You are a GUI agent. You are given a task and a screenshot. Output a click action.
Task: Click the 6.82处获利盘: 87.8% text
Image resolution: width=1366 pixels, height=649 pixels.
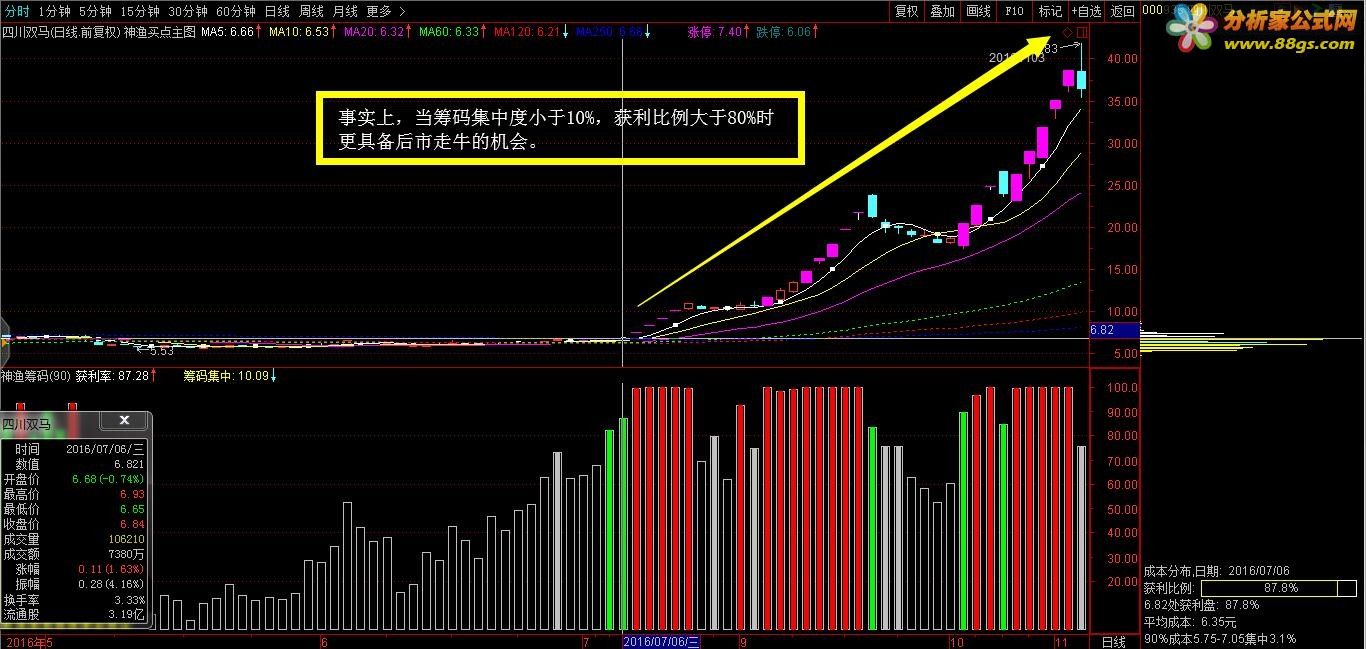coord(1201,604)
